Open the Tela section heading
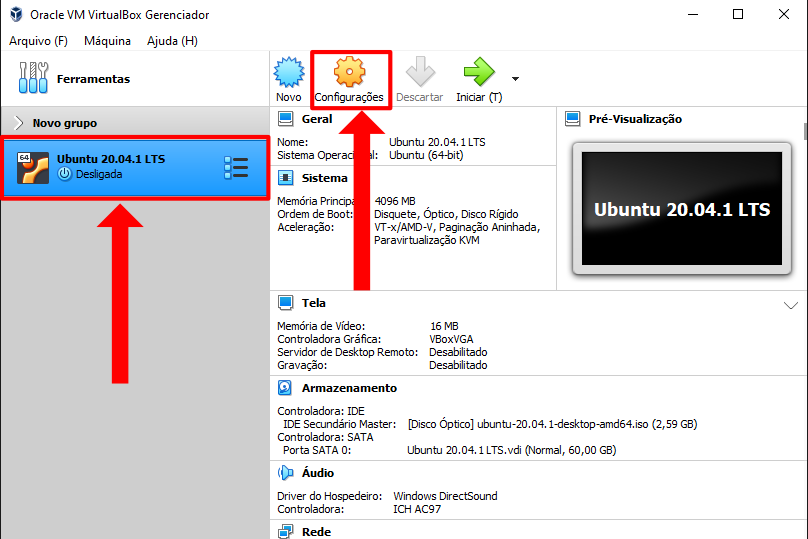 click(x=313, y=303)
